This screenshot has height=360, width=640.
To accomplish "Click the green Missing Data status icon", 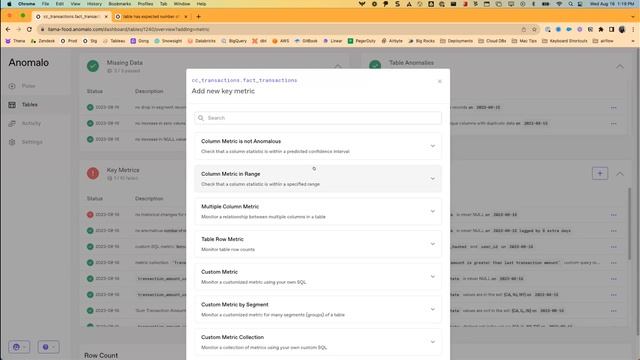I will pos(93,66).
